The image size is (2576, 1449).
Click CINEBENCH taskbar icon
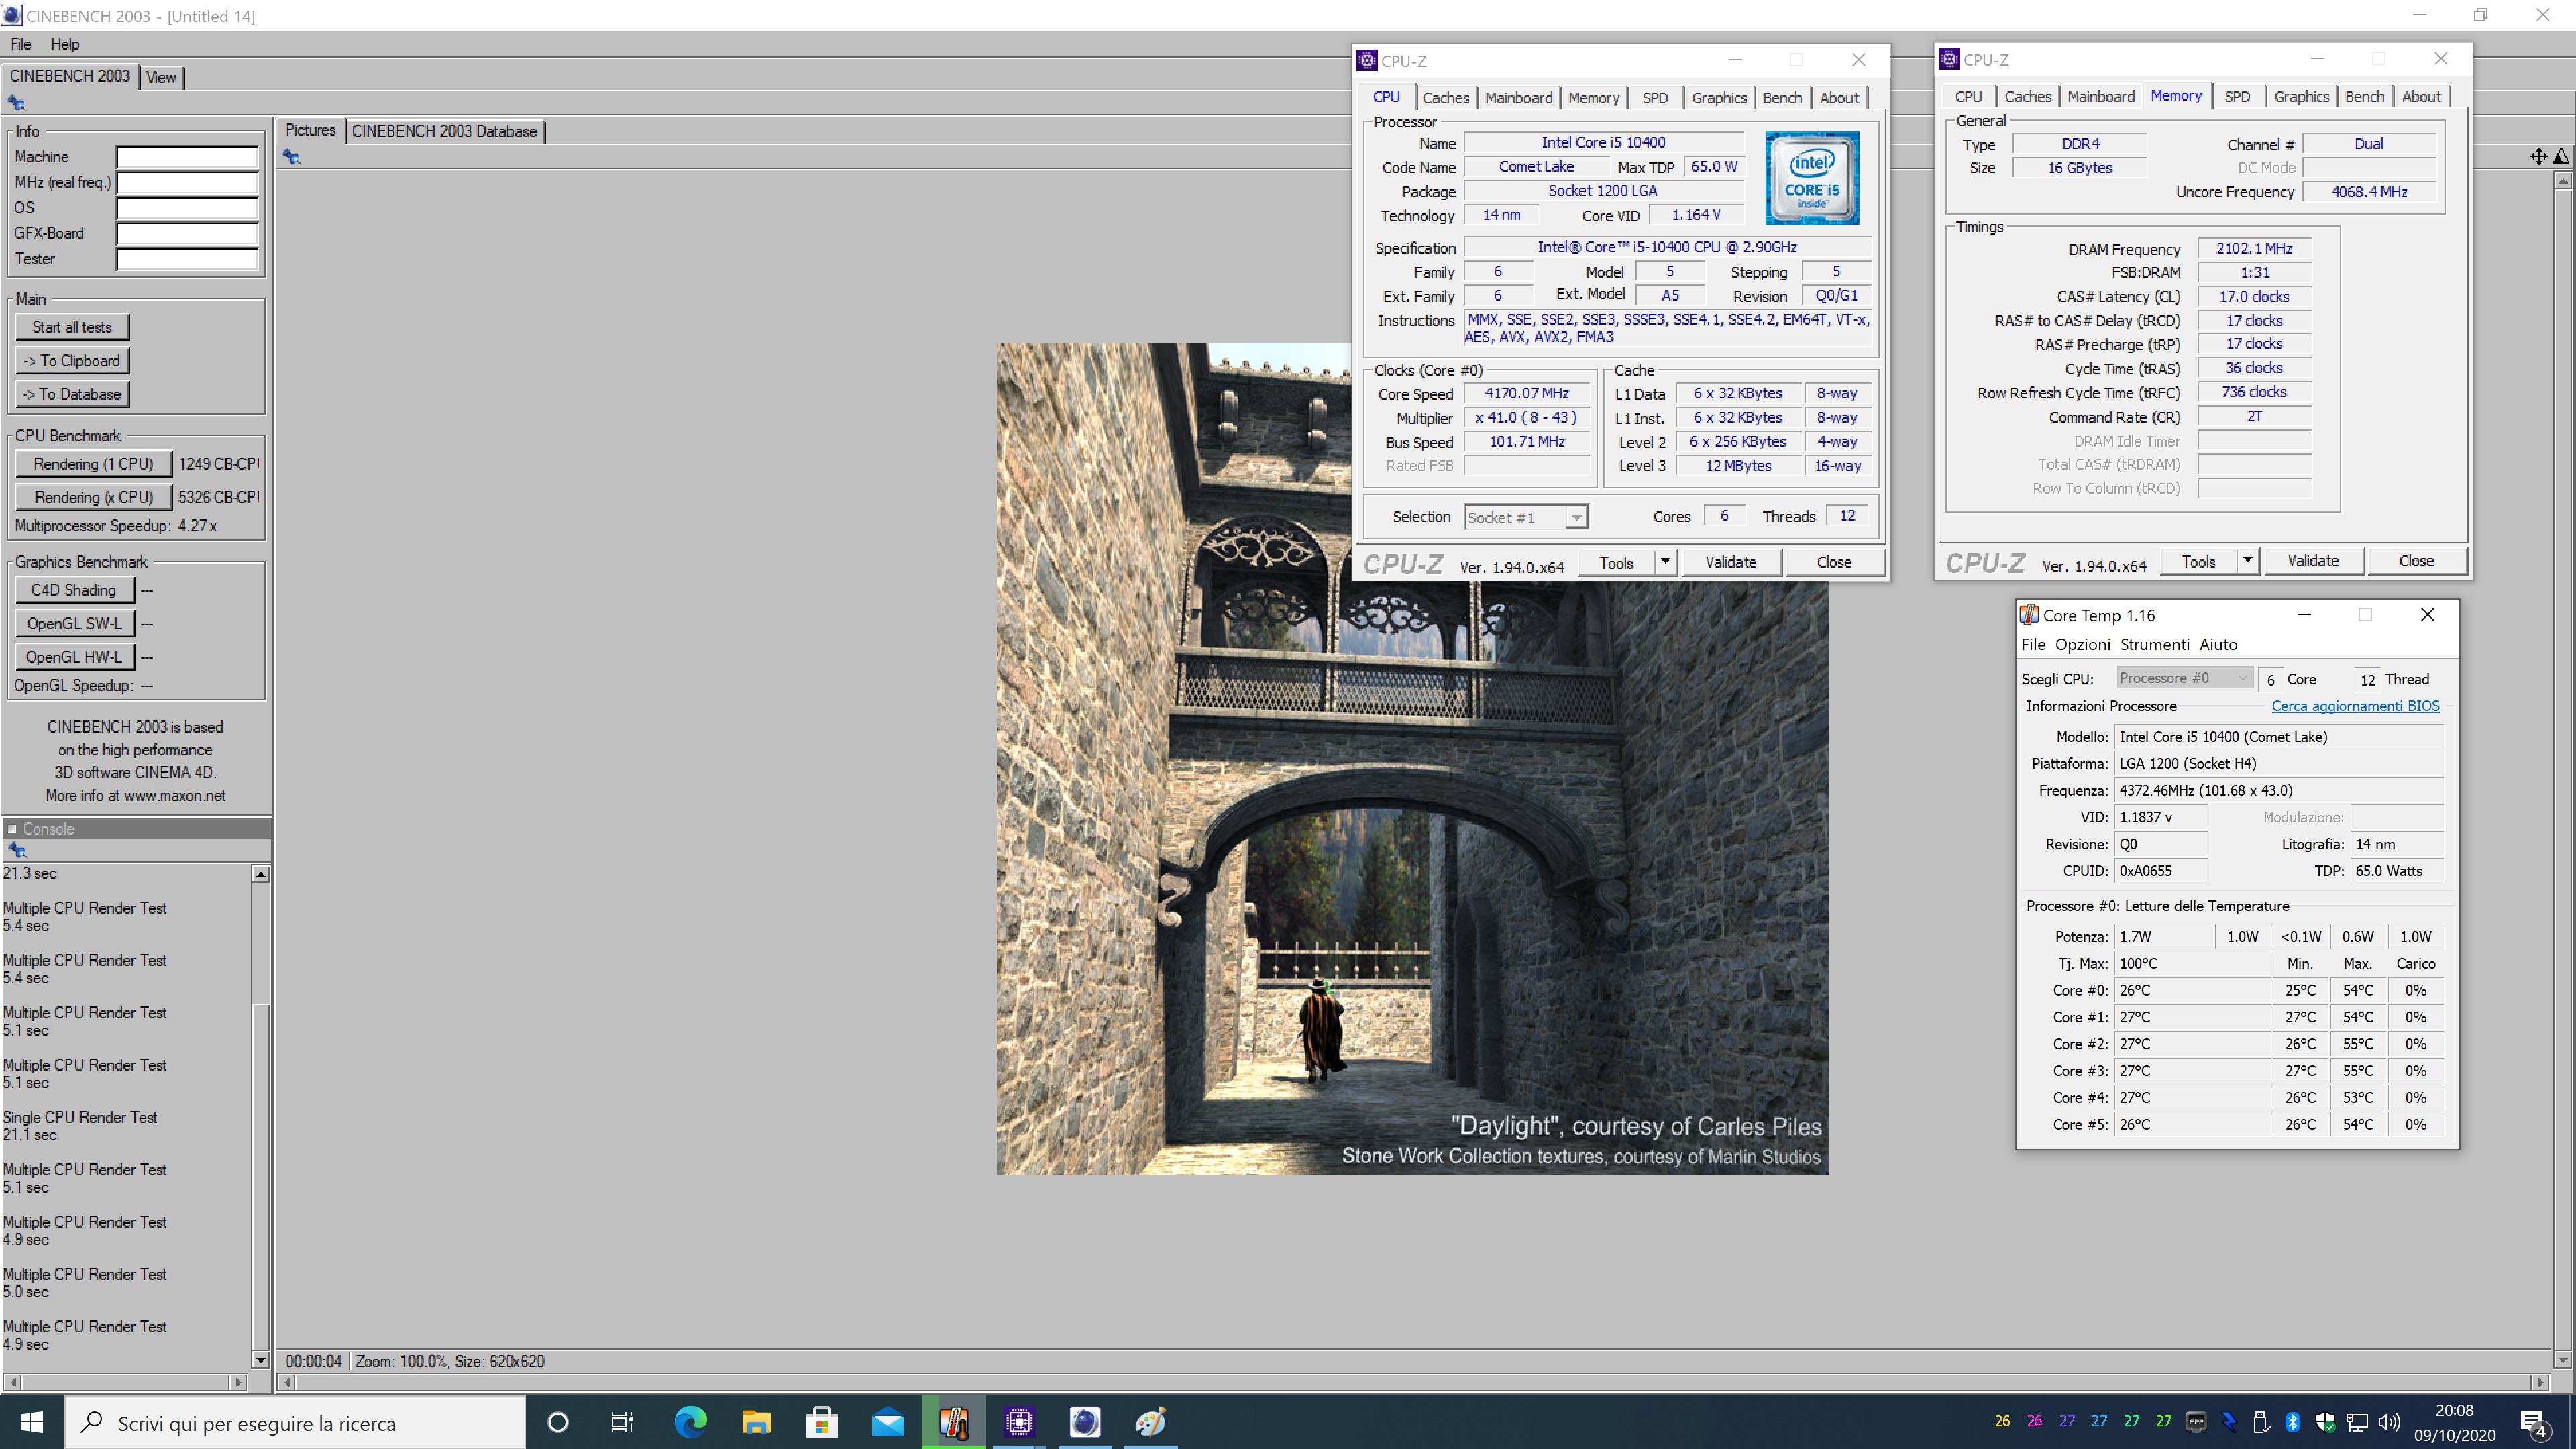point(1085,1422)
